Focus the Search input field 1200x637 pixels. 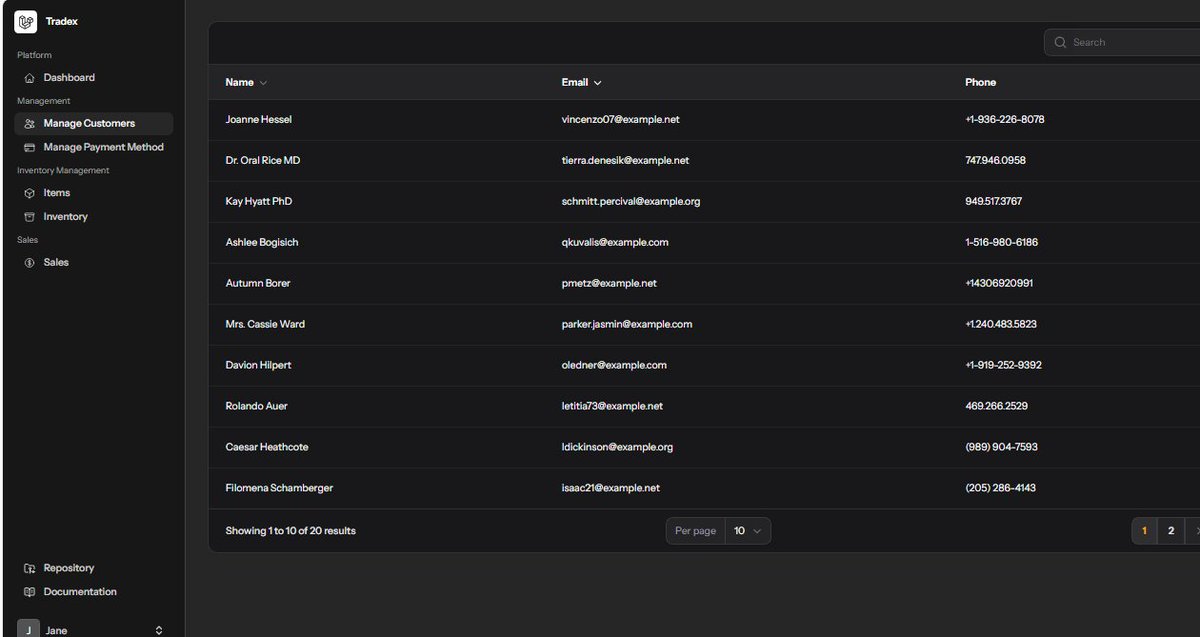point(1122,42)
